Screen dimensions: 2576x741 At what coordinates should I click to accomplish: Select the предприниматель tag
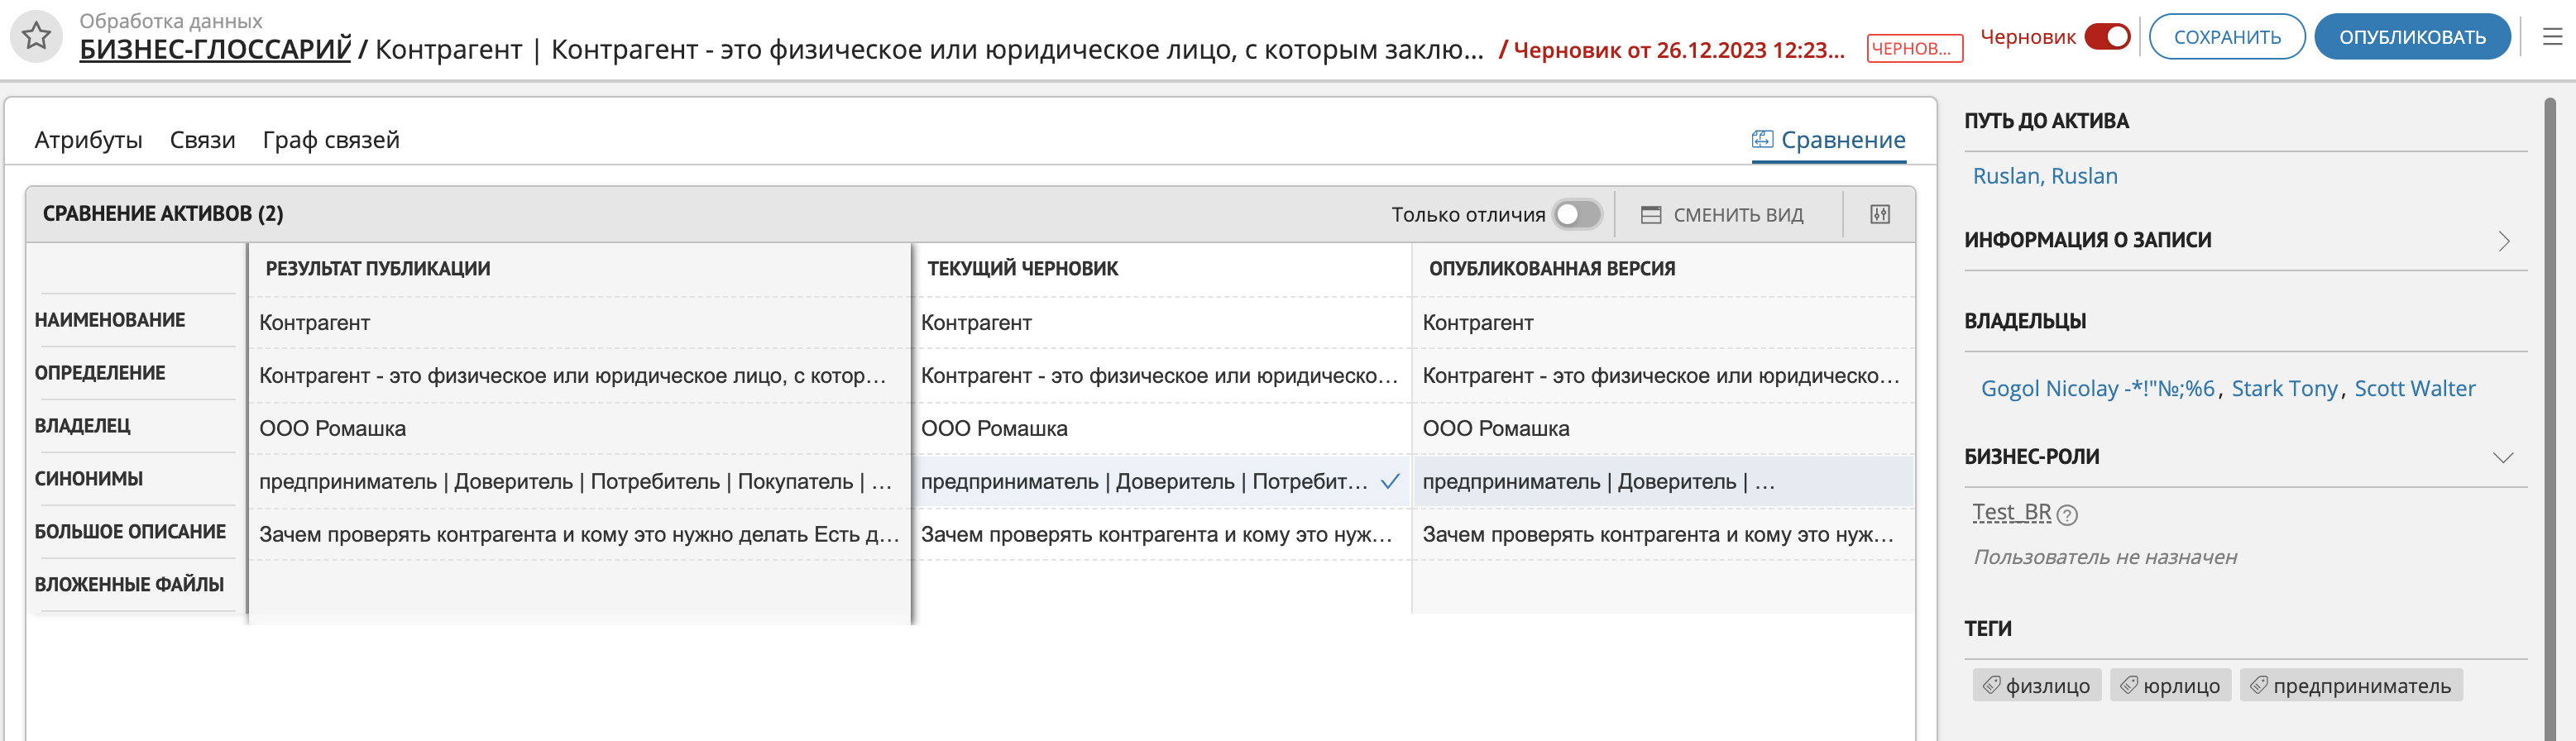tap(2350, 685)
